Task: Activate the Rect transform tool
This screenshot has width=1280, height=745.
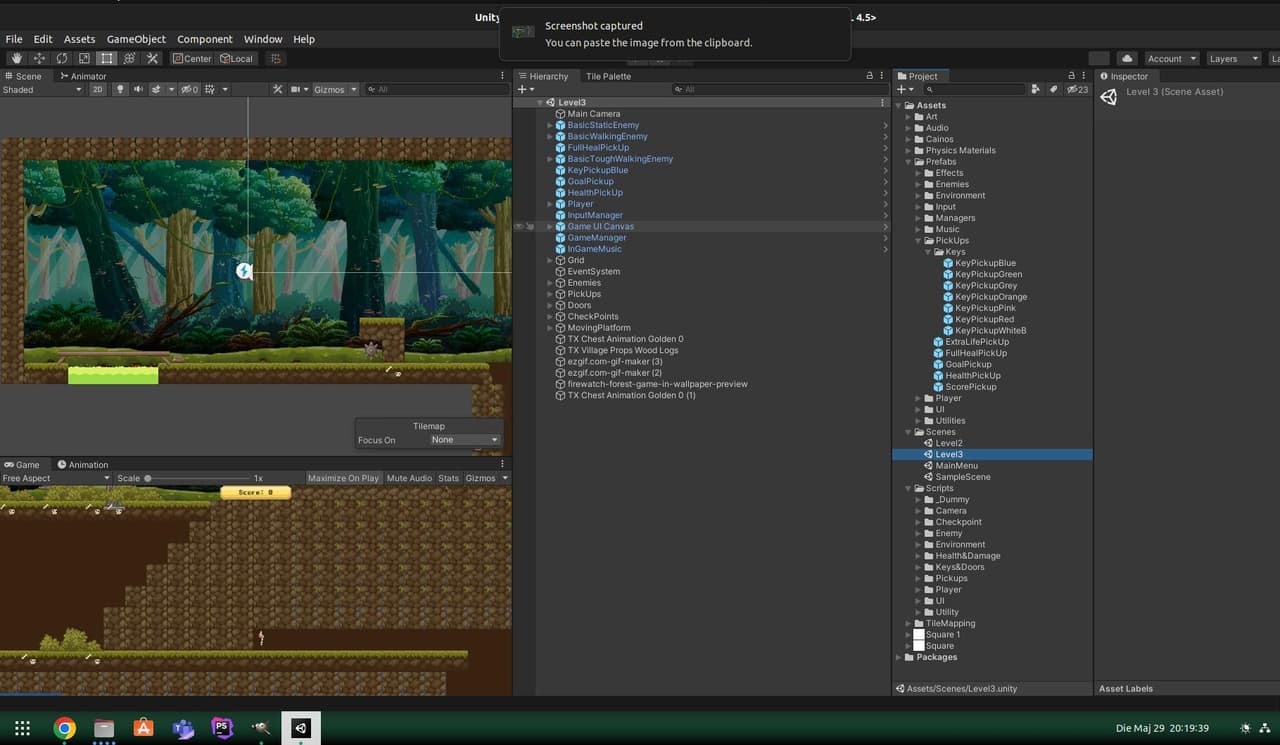Action: pyautogui.click(x=107, y=58)
